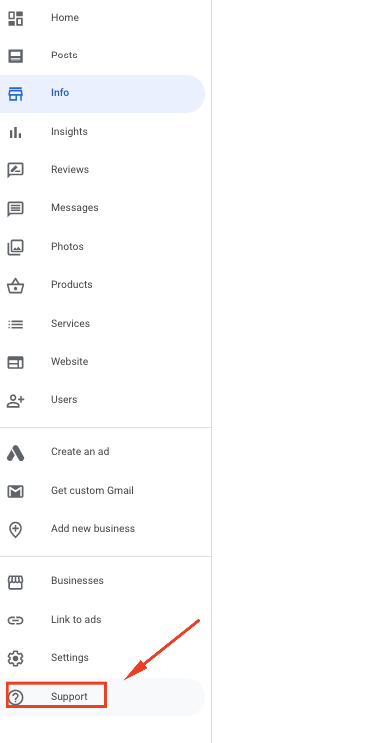Select the Info storefront icon
This screenshot has height=743, width=368.
point(15,93)
